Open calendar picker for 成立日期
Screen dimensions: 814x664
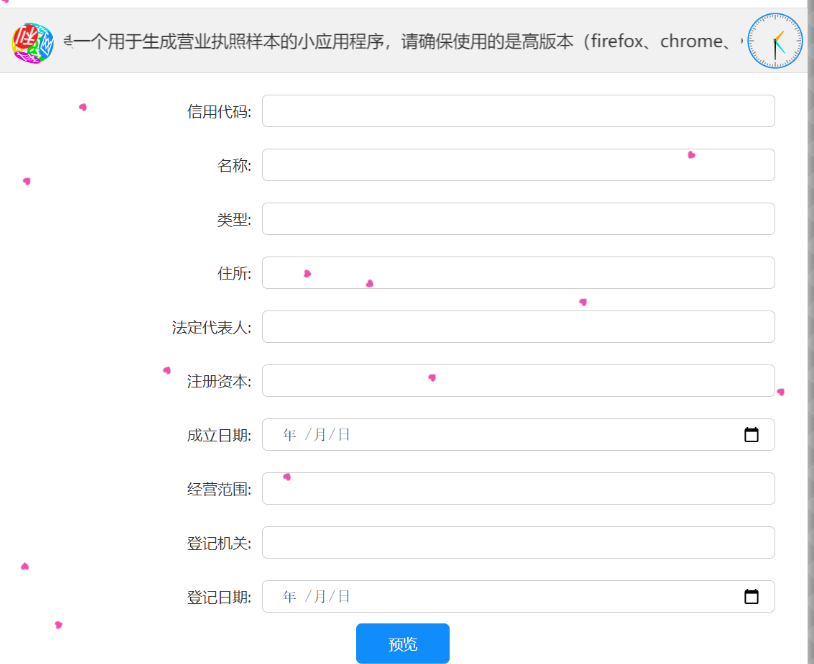(x=751, y=435)
